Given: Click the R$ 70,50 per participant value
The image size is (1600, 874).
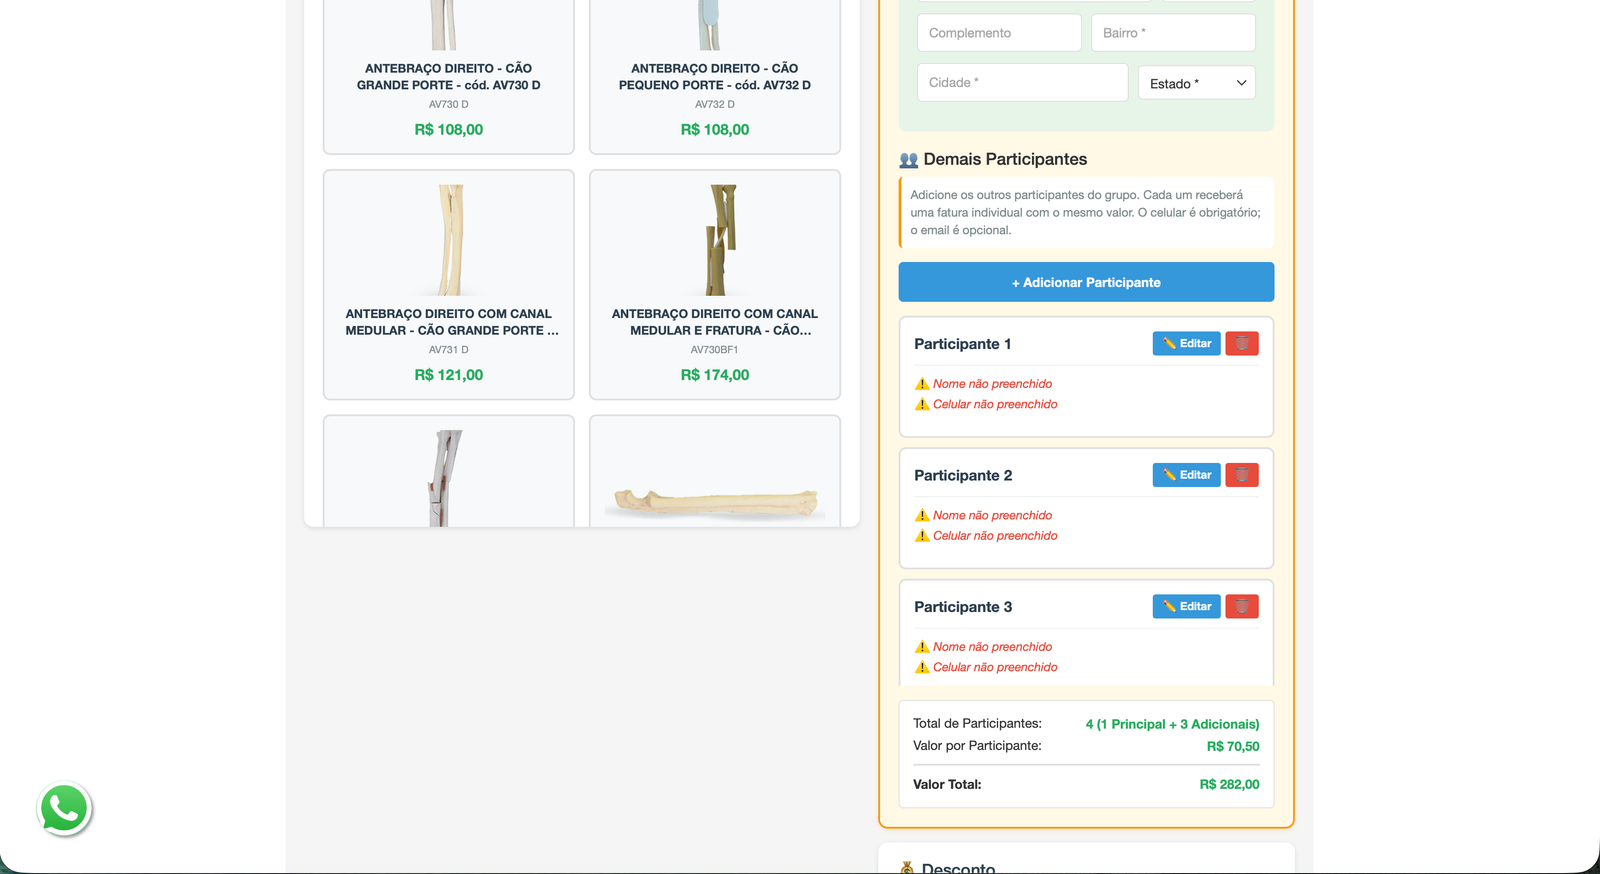Looking at the screenshot, I should coord(1233,746).
